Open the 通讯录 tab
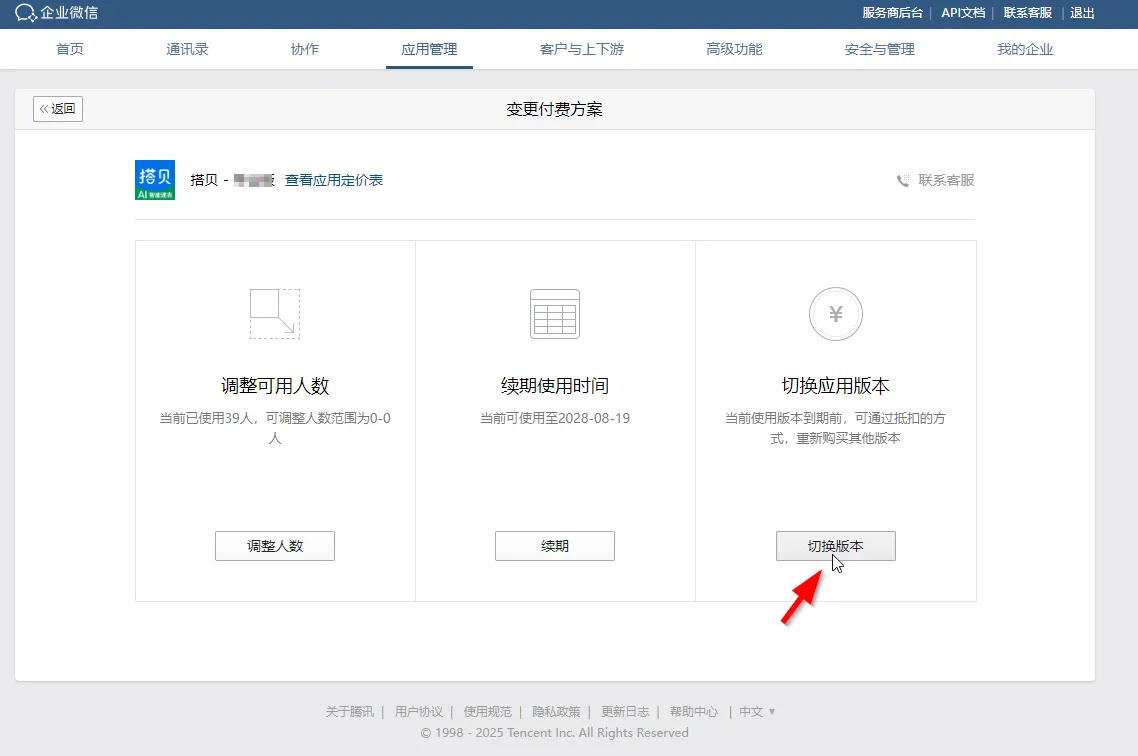This screenshot has height=756, width=1138. coord(187,49)
